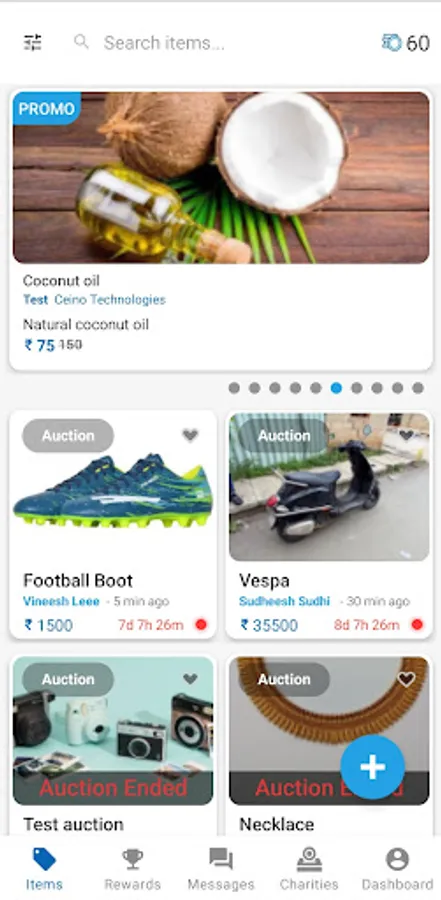Screen dimensions: 441x900
Task: Open Ceino Technologies seller link
Action: 110,300
